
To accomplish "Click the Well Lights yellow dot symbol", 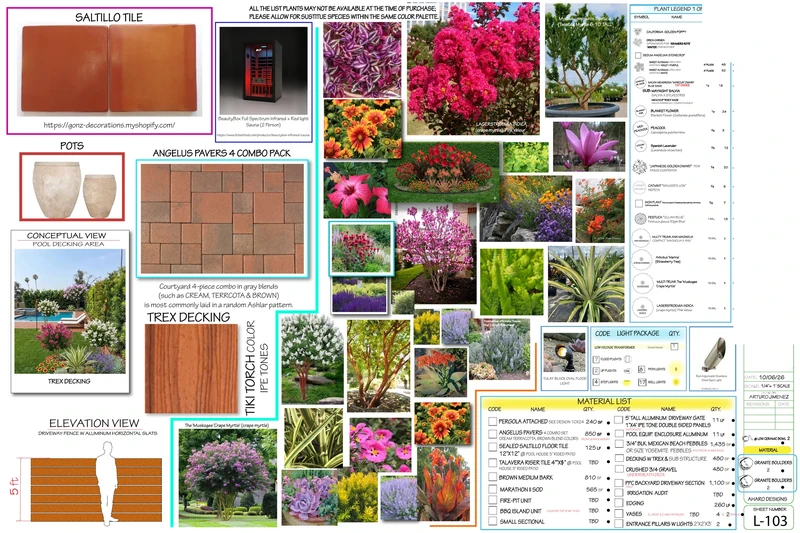I will 677,382.
